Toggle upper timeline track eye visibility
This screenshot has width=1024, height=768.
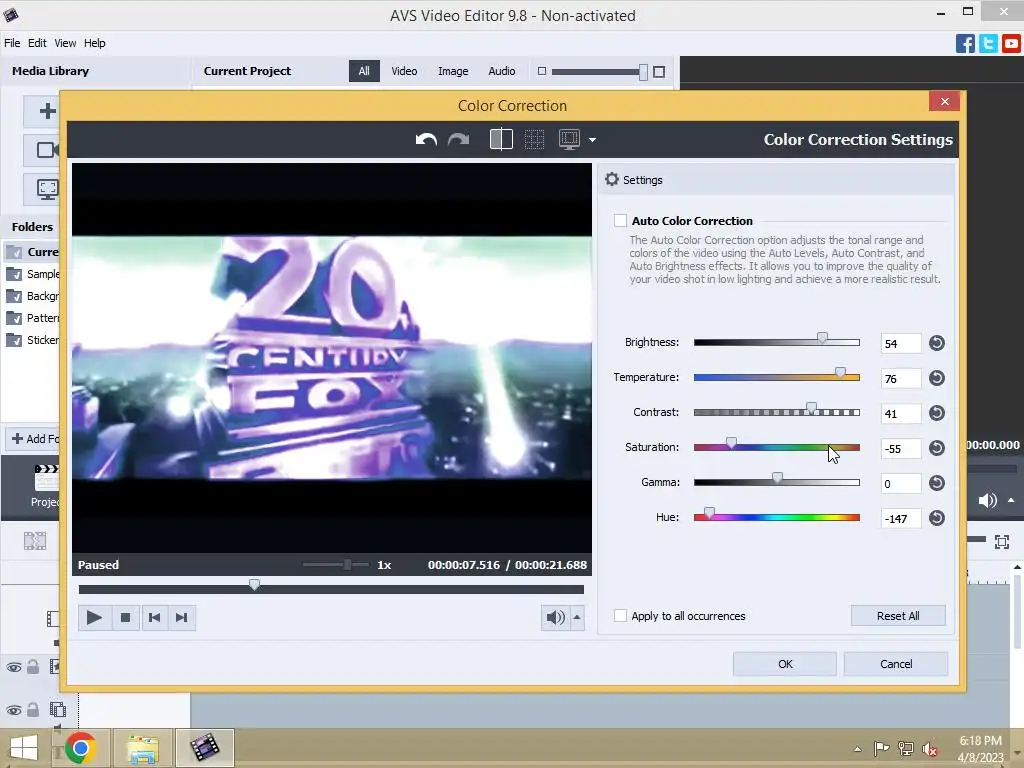[x=14, y=667]
